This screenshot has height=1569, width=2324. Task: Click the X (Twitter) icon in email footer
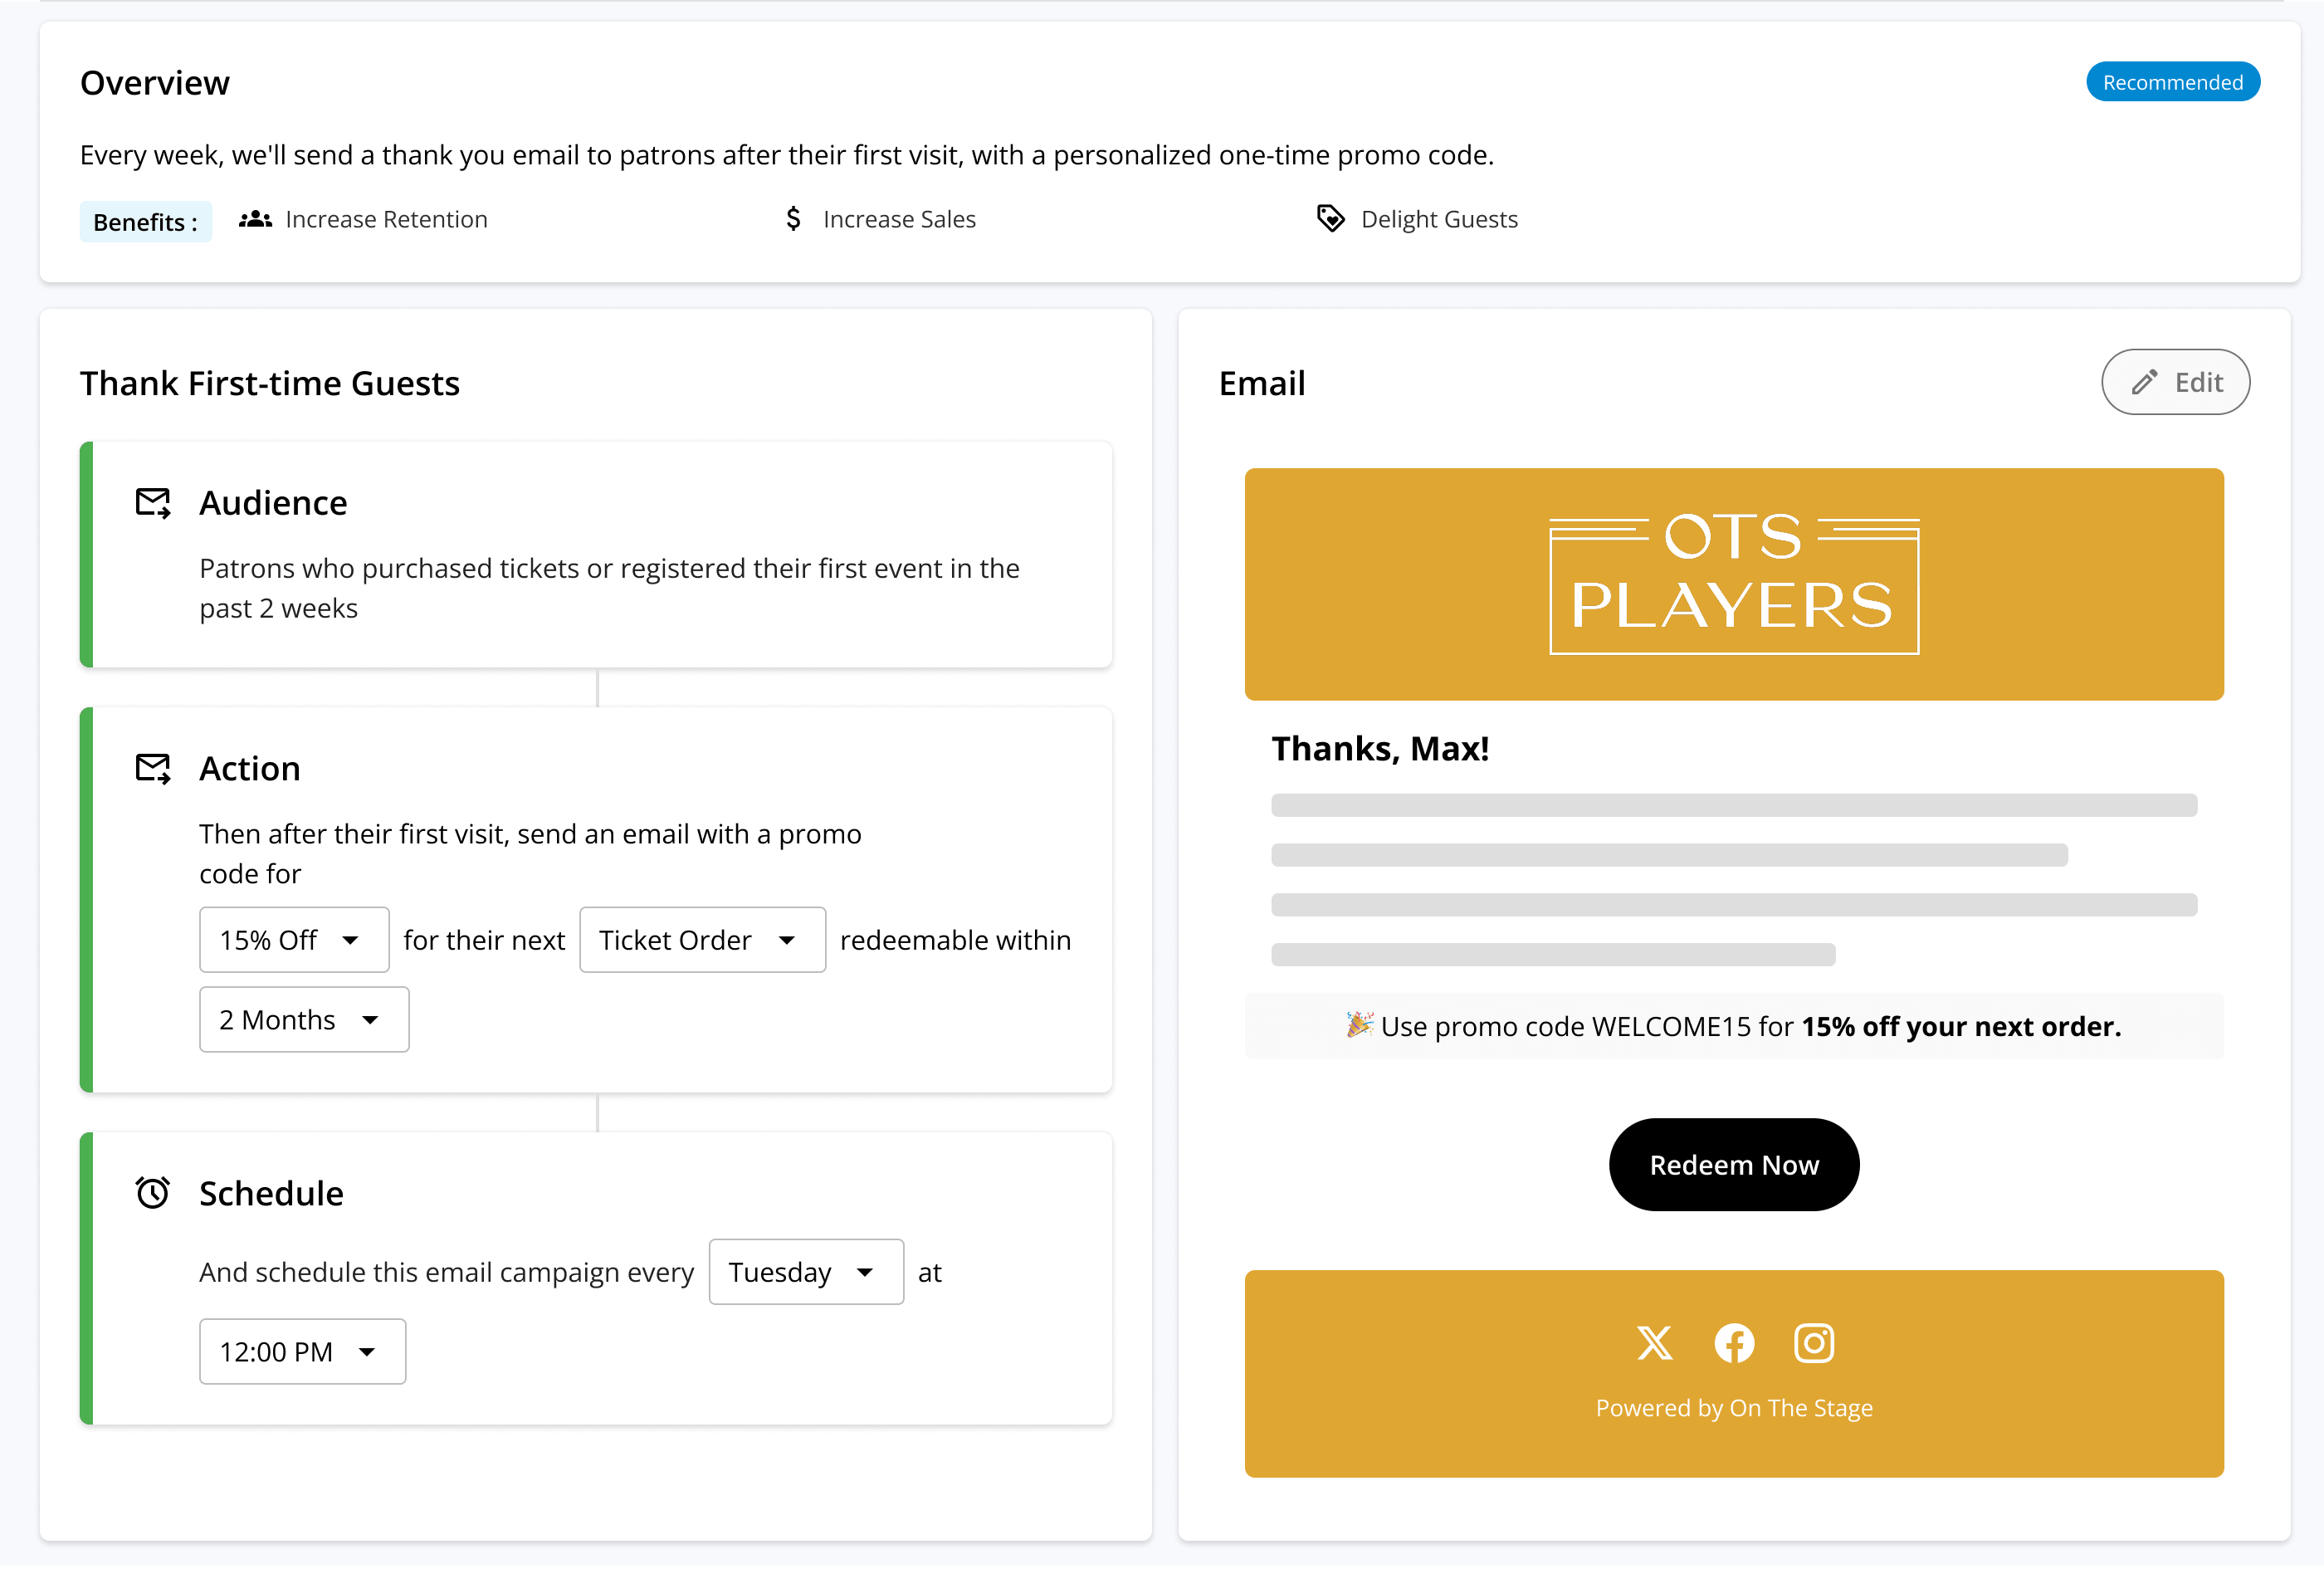1654,1343
